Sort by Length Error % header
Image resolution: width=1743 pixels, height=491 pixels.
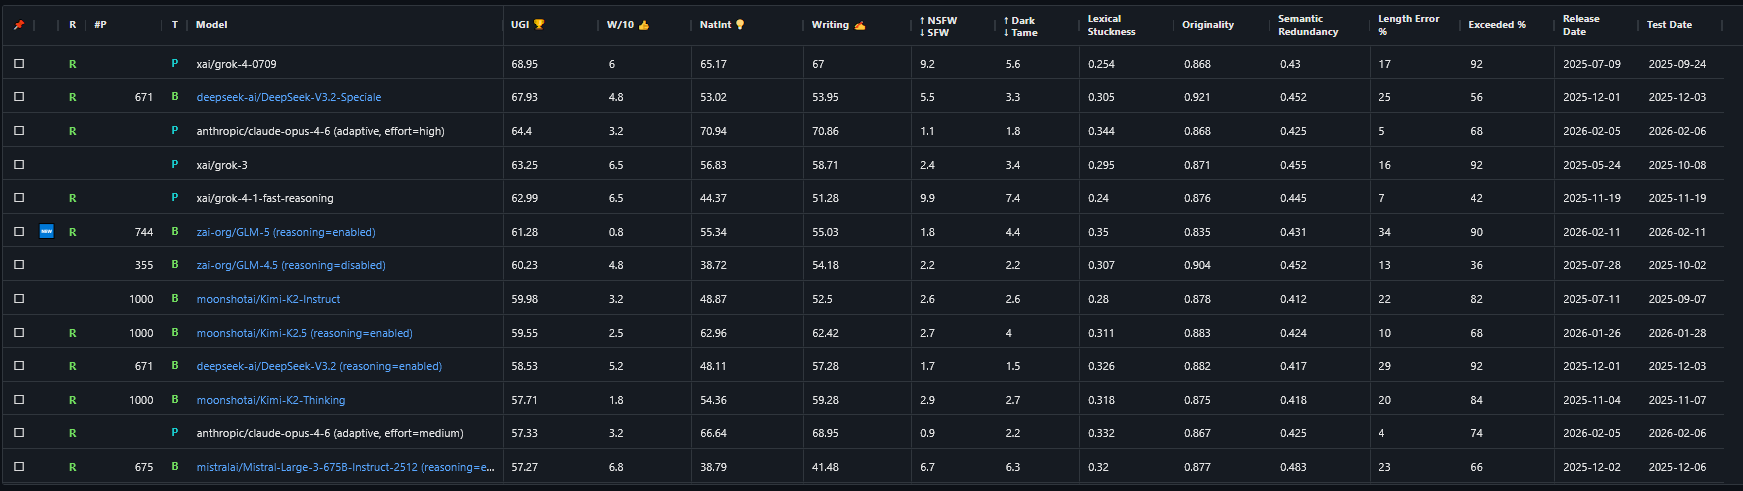1408,25
